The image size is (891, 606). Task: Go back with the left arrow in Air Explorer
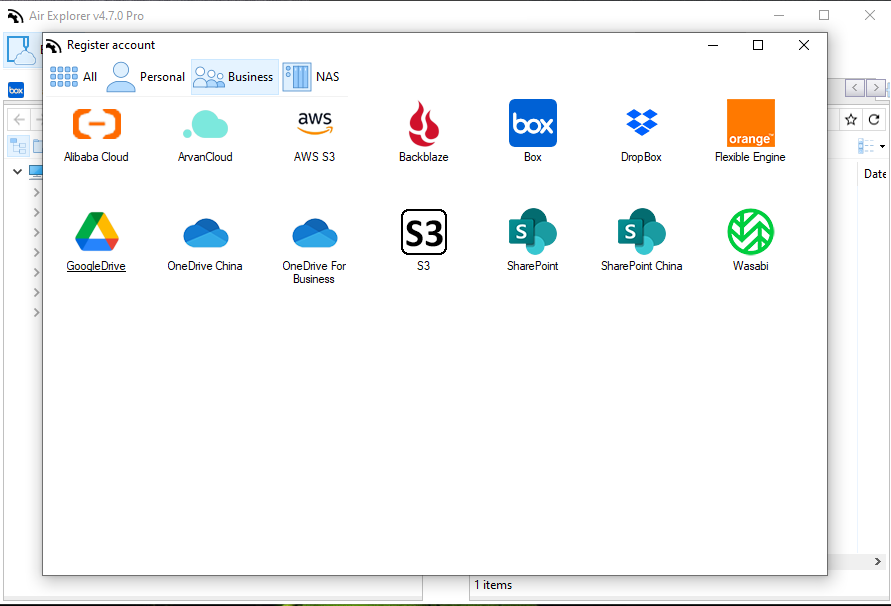pyautogui.click(x=19, y=119)
